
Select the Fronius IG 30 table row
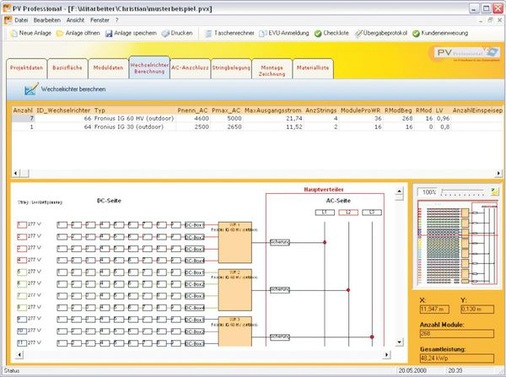point(257,127)
